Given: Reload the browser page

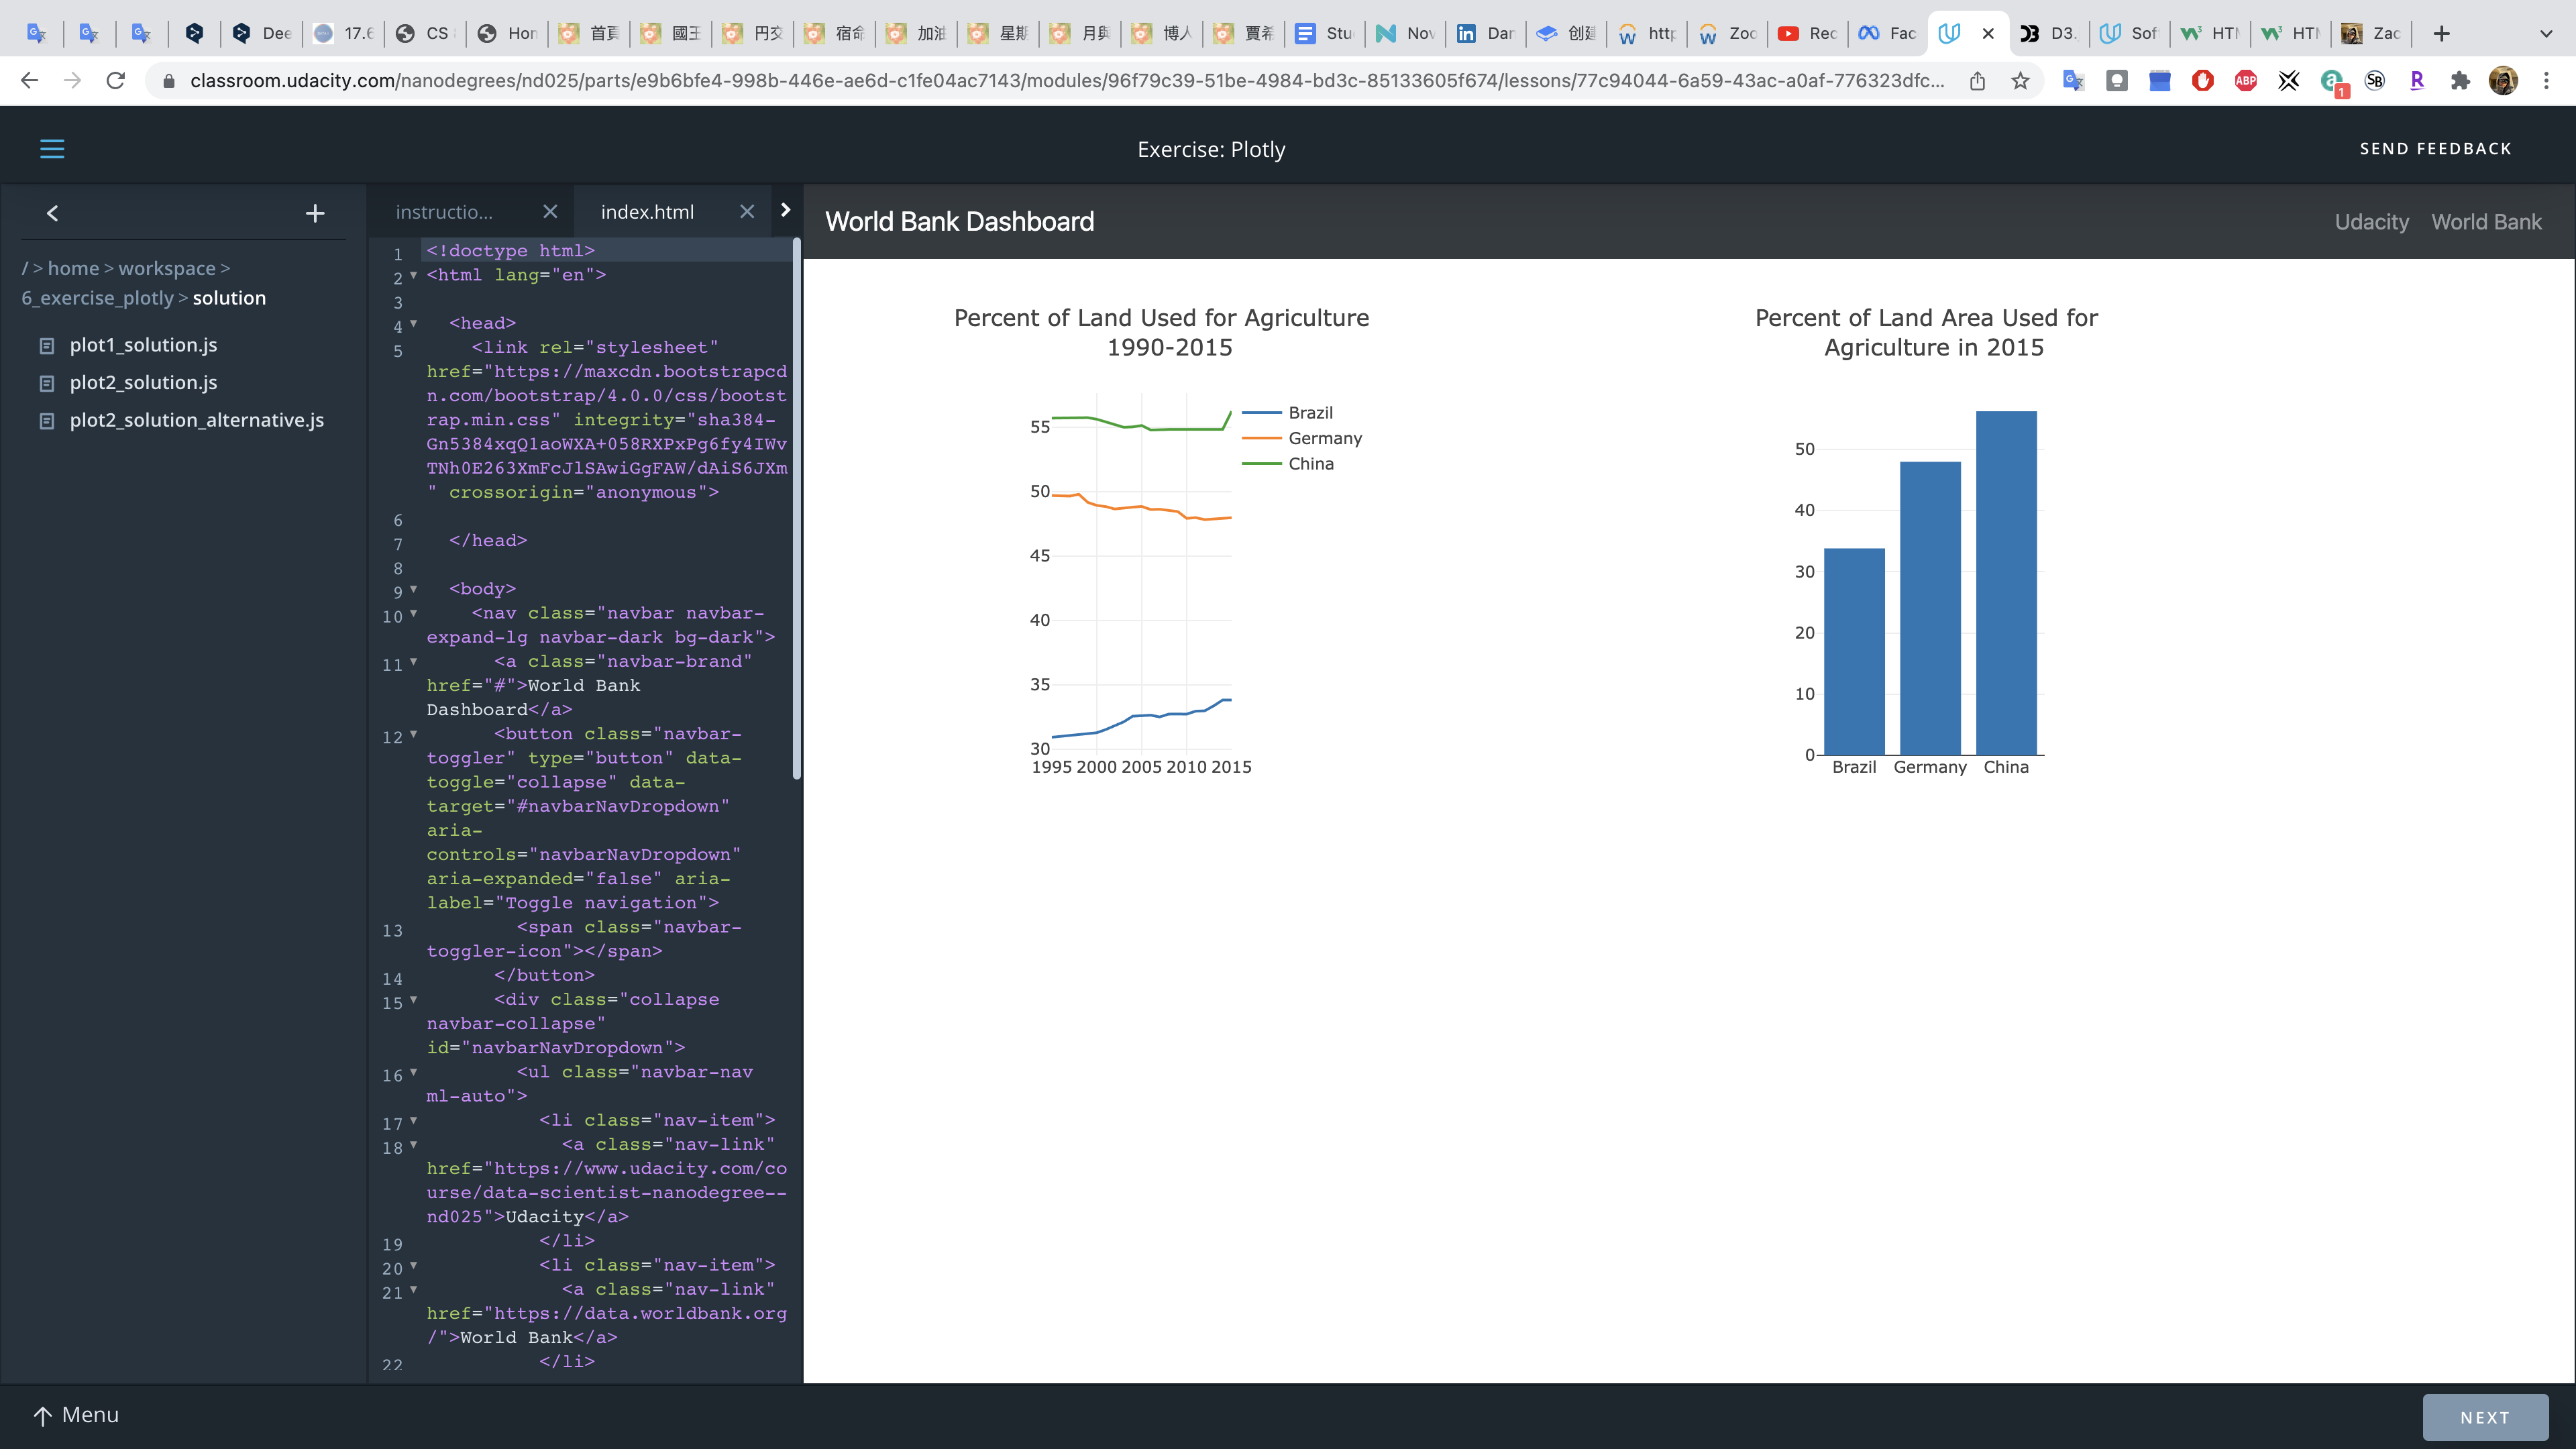Looking at the screenshot, I should pos(116,81).
